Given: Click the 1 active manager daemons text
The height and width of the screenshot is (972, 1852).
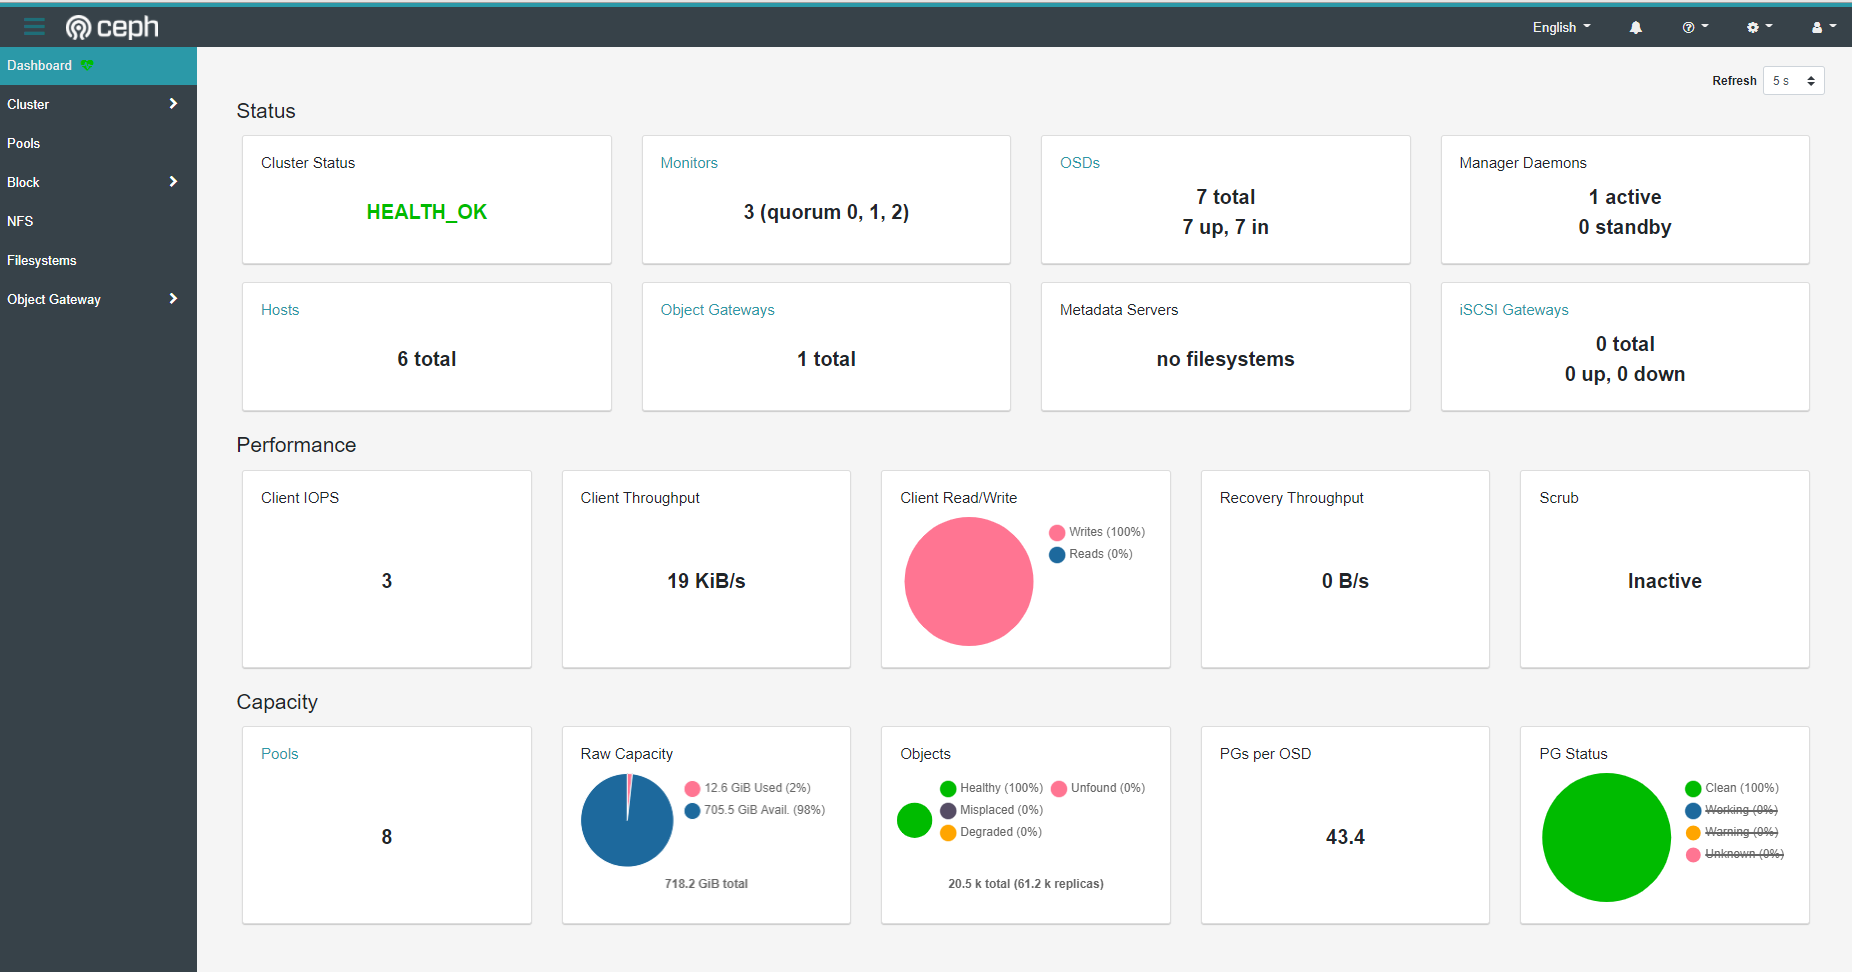Looking at the screenshot, I should point(1625,197).
